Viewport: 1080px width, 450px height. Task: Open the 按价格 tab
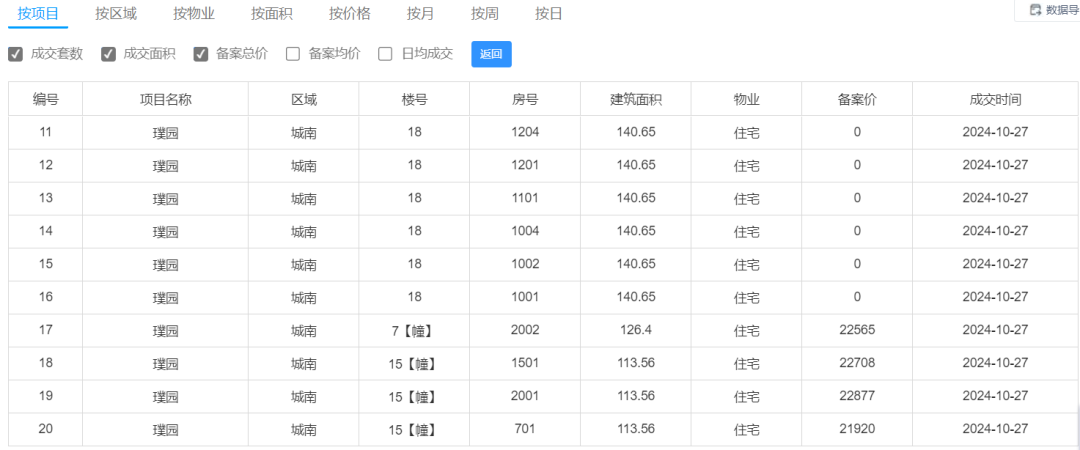click(x=349, y=13)
